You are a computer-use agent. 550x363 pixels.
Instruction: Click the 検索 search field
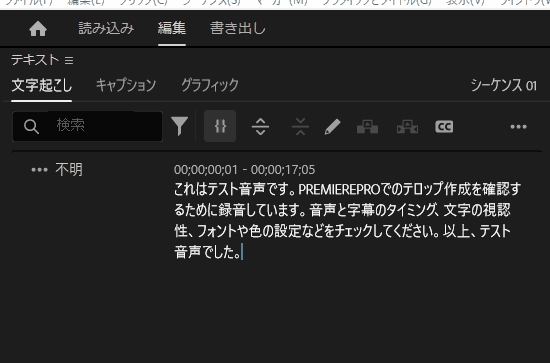[87, 126]
